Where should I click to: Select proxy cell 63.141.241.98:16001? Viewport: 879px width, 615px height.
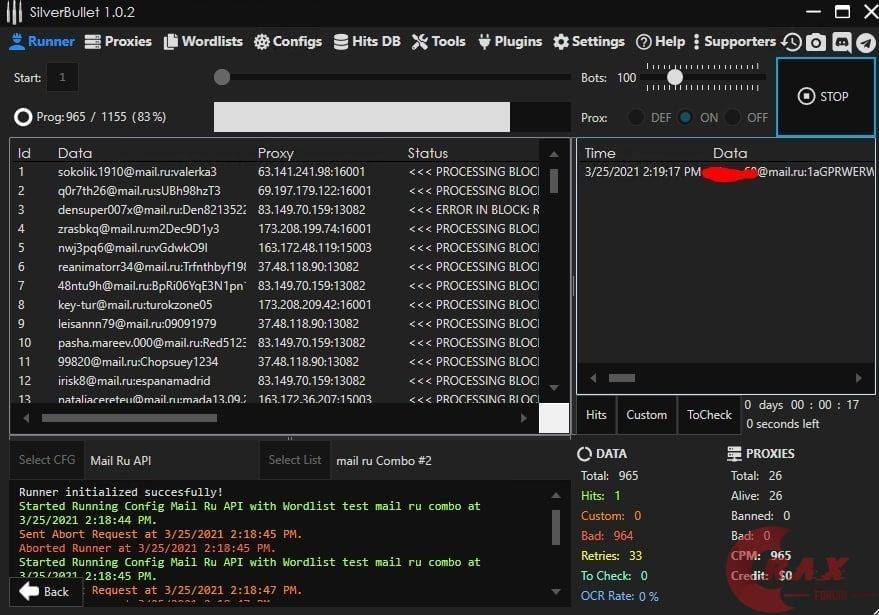[x=311, y=172]
